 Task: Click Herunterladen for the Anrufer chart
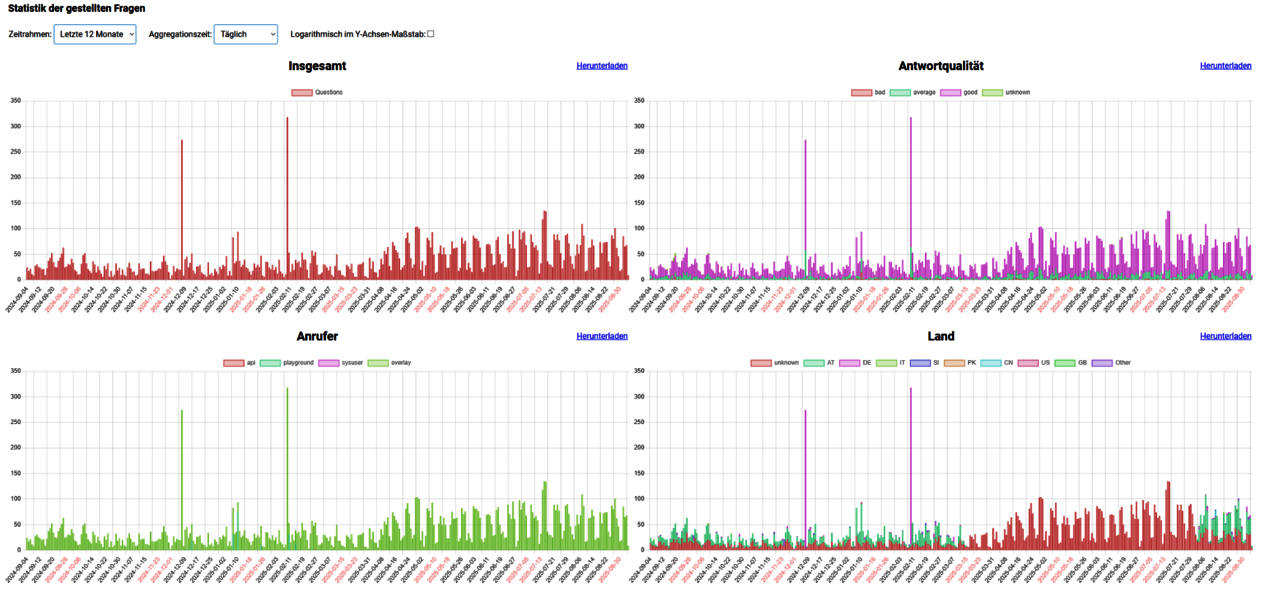(x=602, y=336)
